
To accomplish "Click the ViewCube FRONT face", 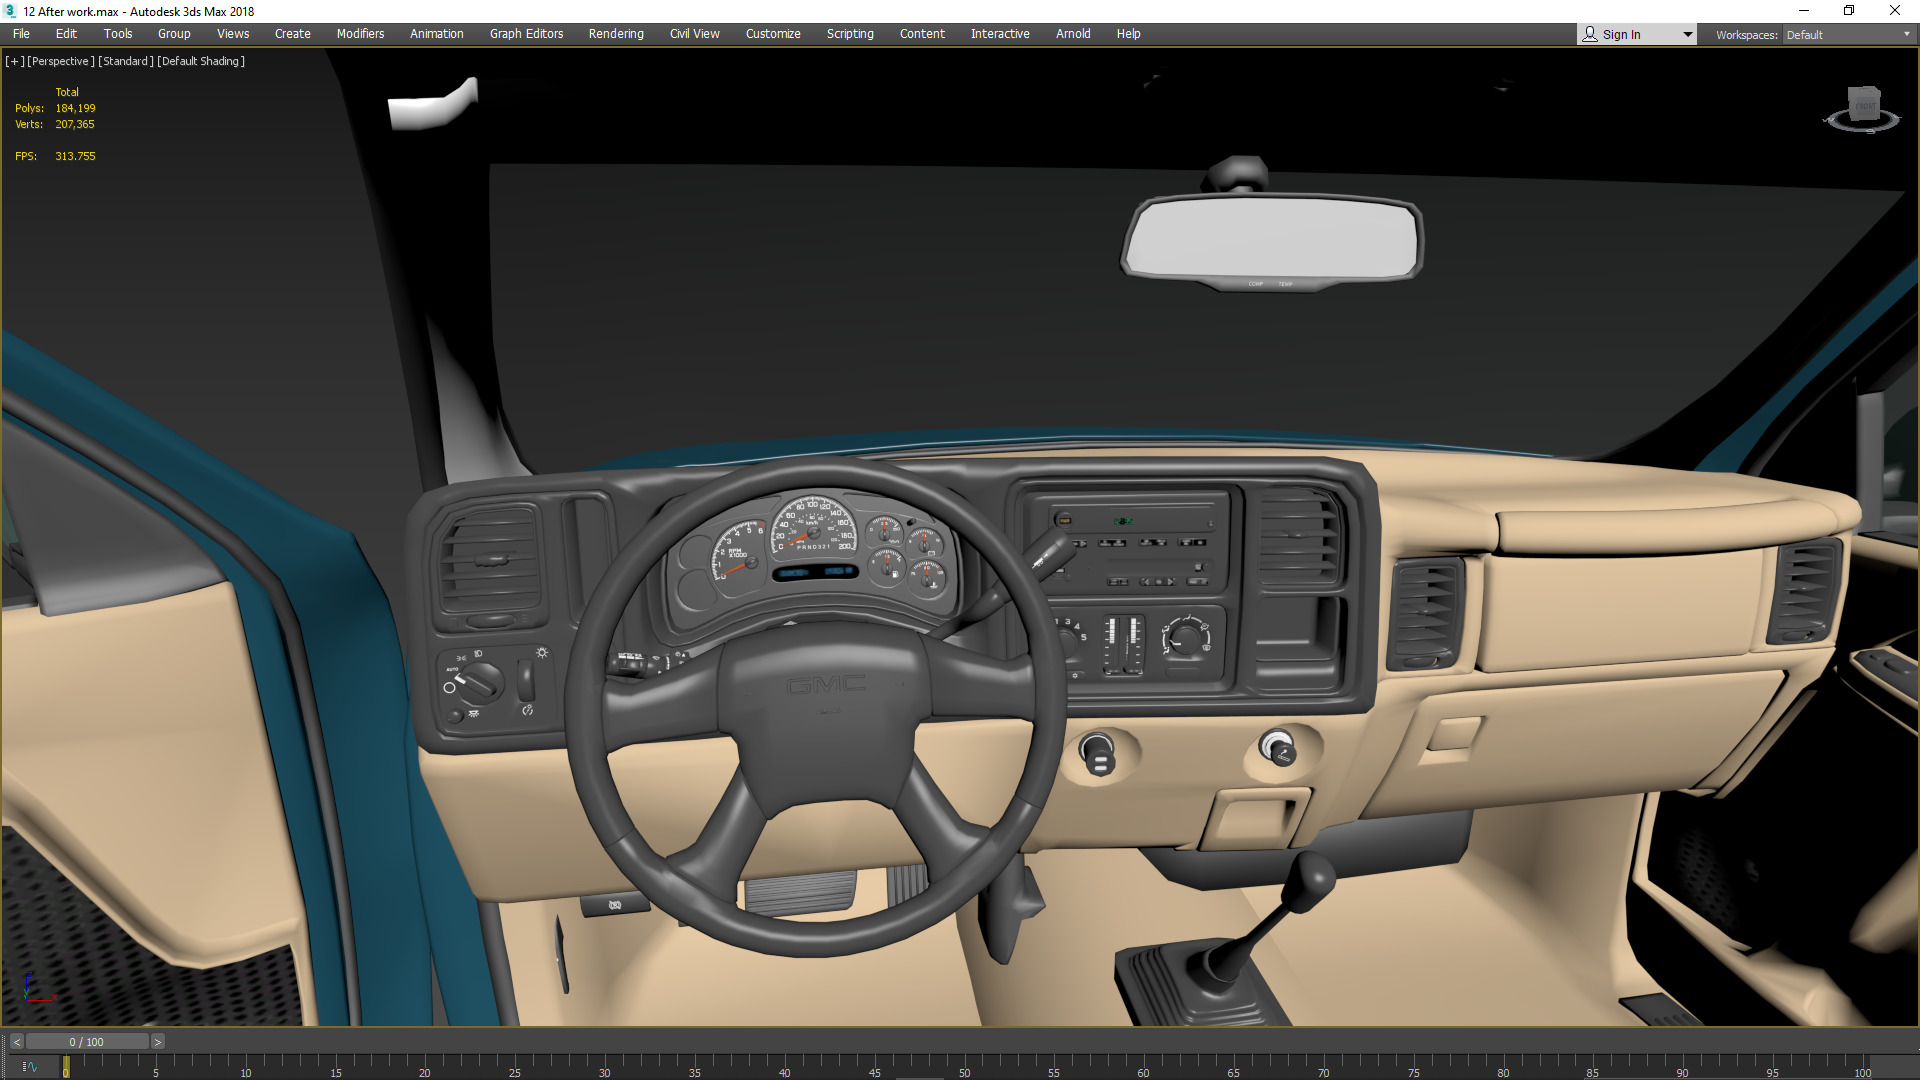I will tap(1865, 105).
